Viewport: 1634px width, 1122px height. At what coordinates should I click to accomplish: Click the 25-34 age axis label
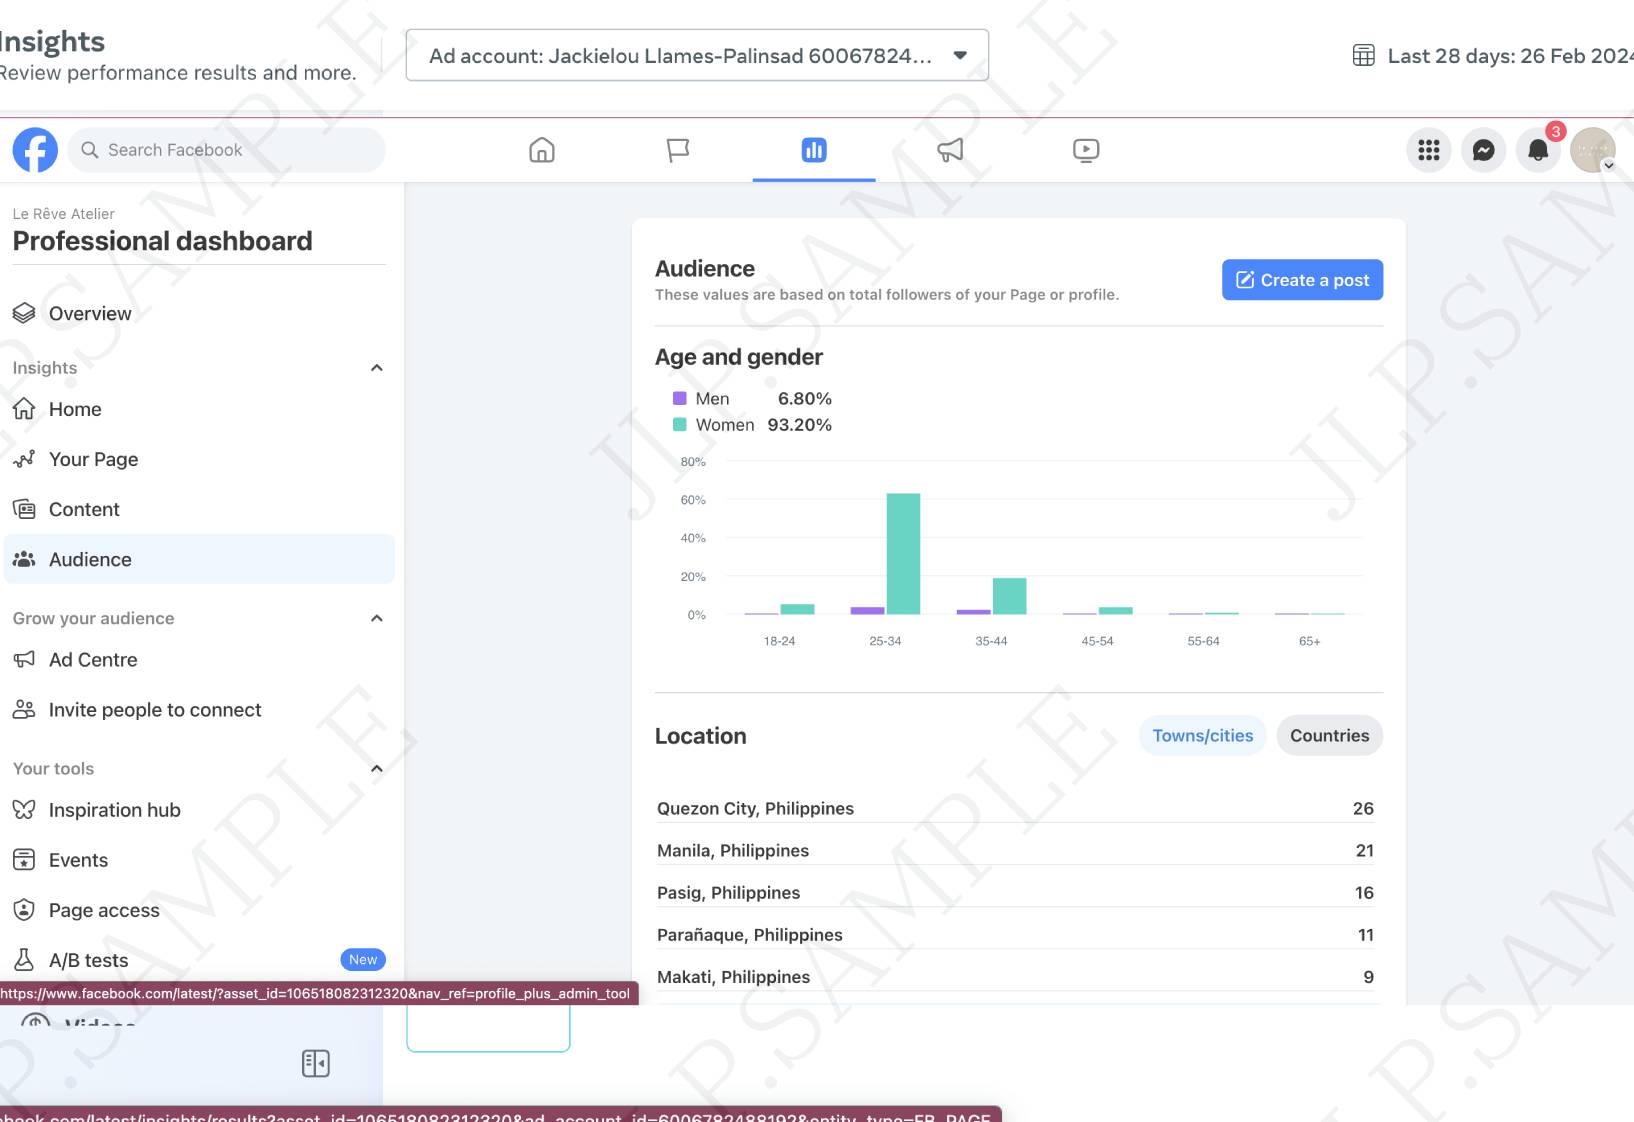885,641
